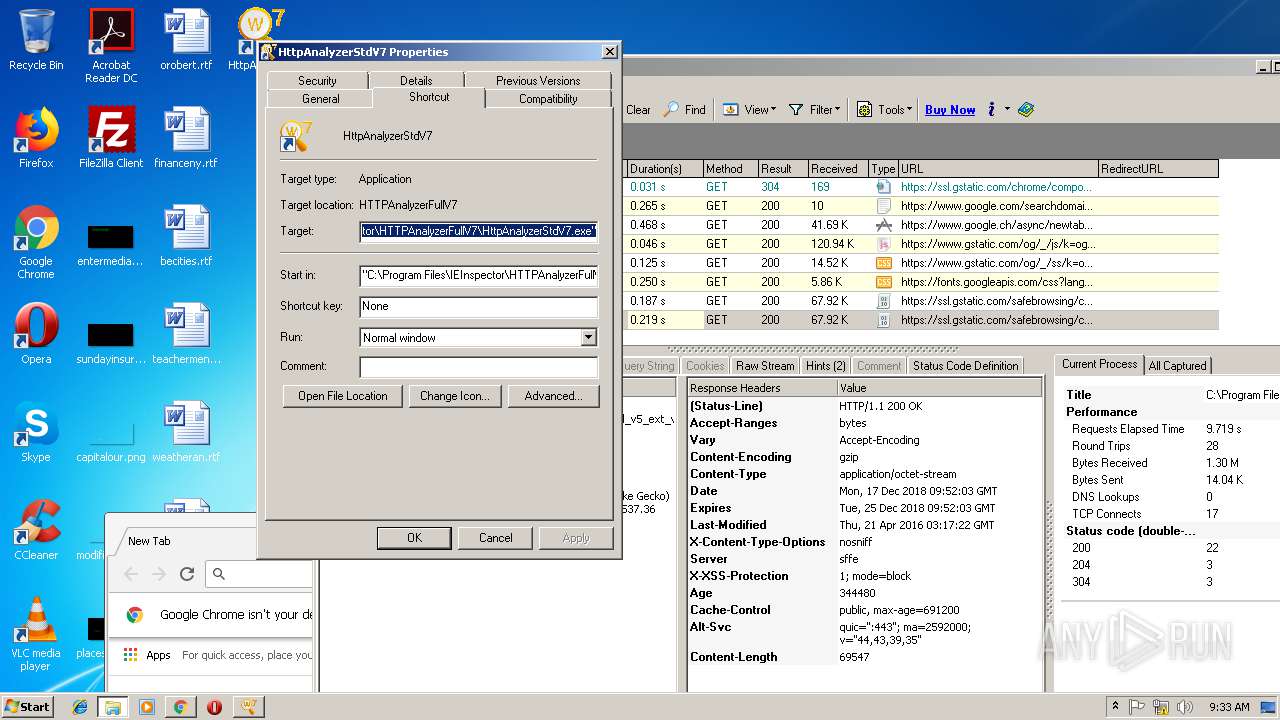Screen dimensions: 1280x720
Task: Expand the View dropdown arrow
Action: (774, 110)
